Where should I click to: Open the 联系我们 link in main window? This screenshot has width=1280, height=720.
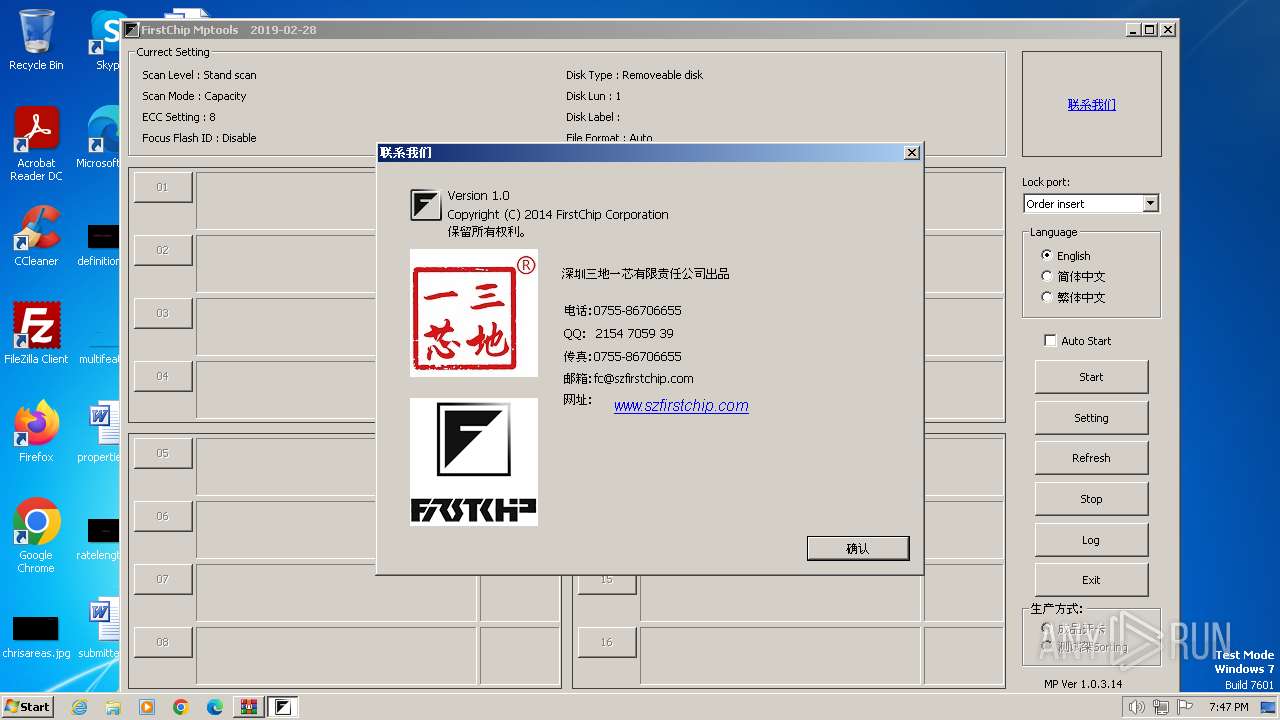click(1091, 104)
